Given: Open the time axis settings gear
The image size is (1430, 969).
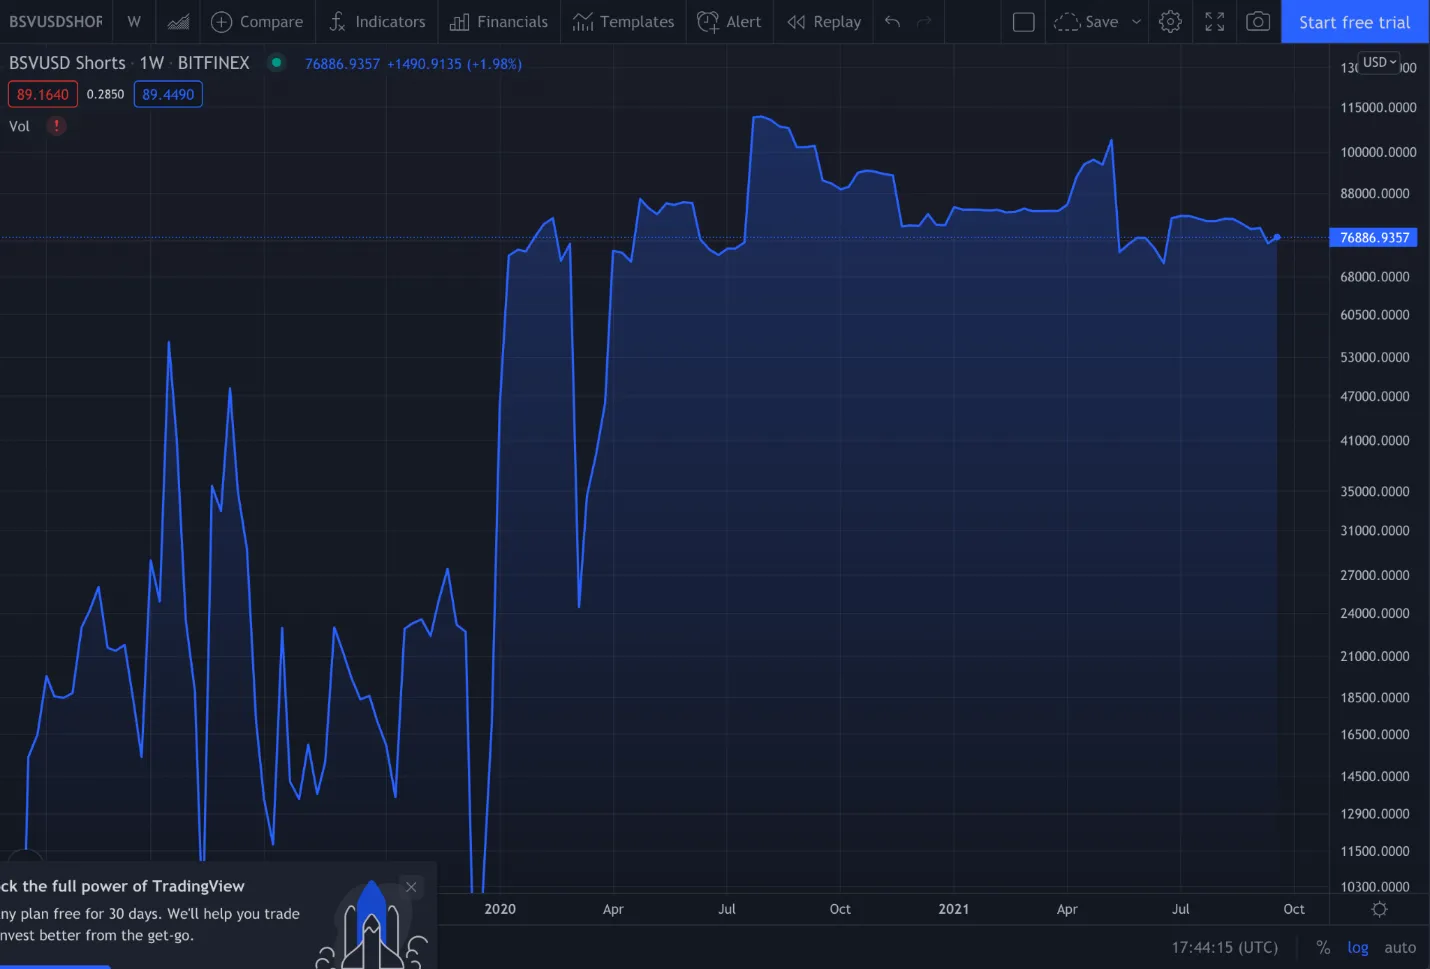Looking at the screenshot, I should point(1379,909).
